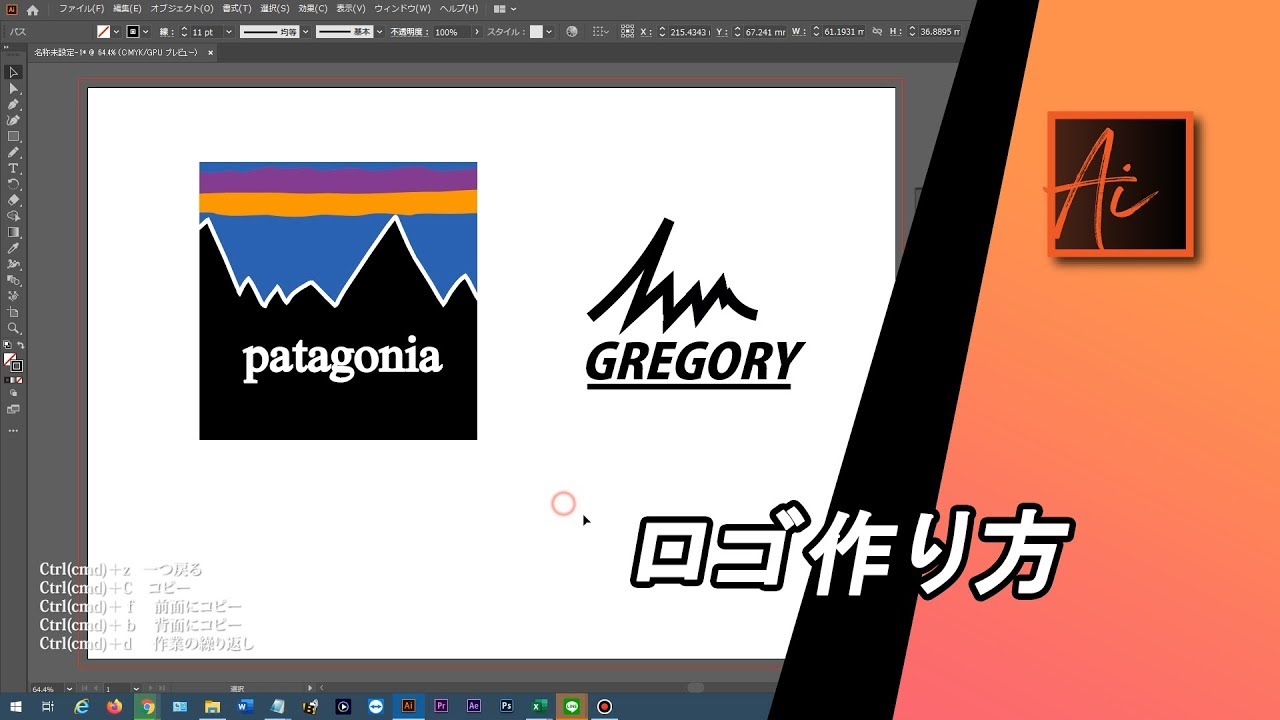The width and height of the screenshot is (1280, 720).
Task: Expand the opacity 100% arrow
Action: pyautogui.click(x=477, y=32)
